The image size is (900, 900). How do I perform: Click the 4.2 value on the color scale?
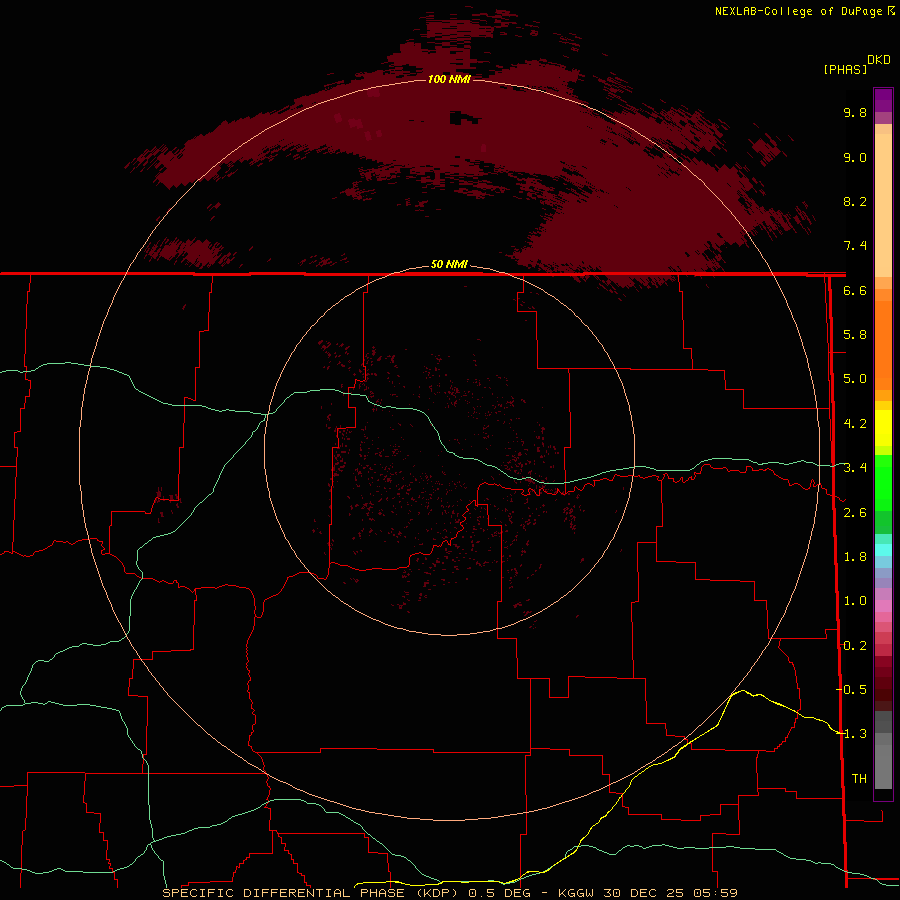(855, 424)
